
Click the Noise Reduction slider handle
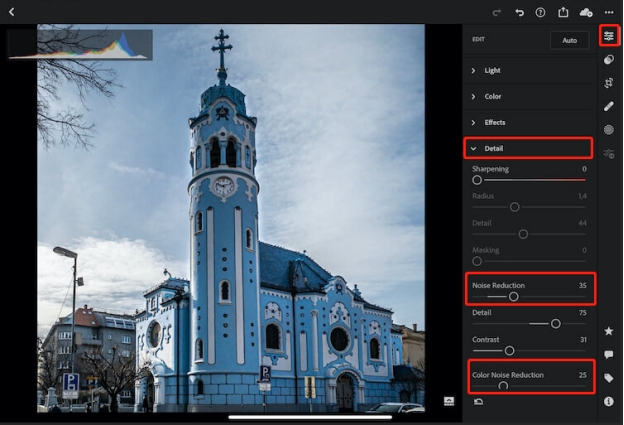pyautogui.click(x=514, y=297)
